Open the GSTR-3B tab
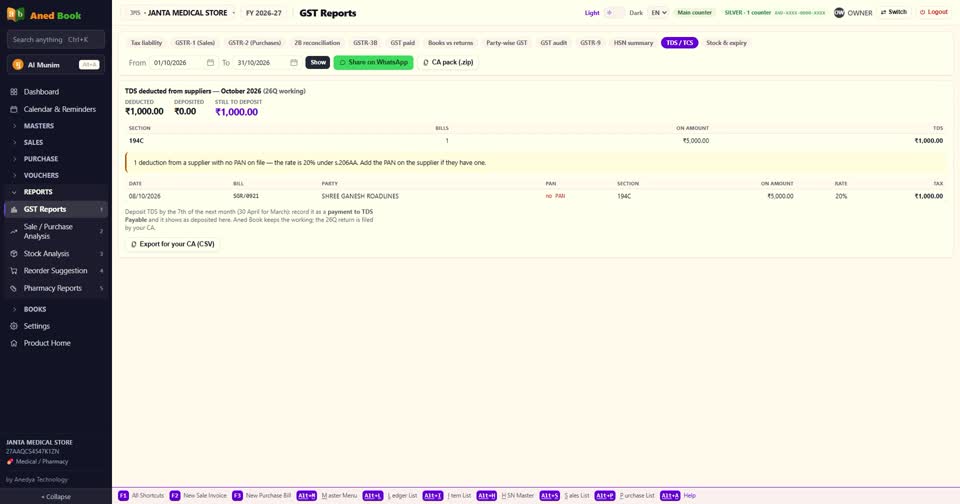960x504 pixels. point(365,43)
